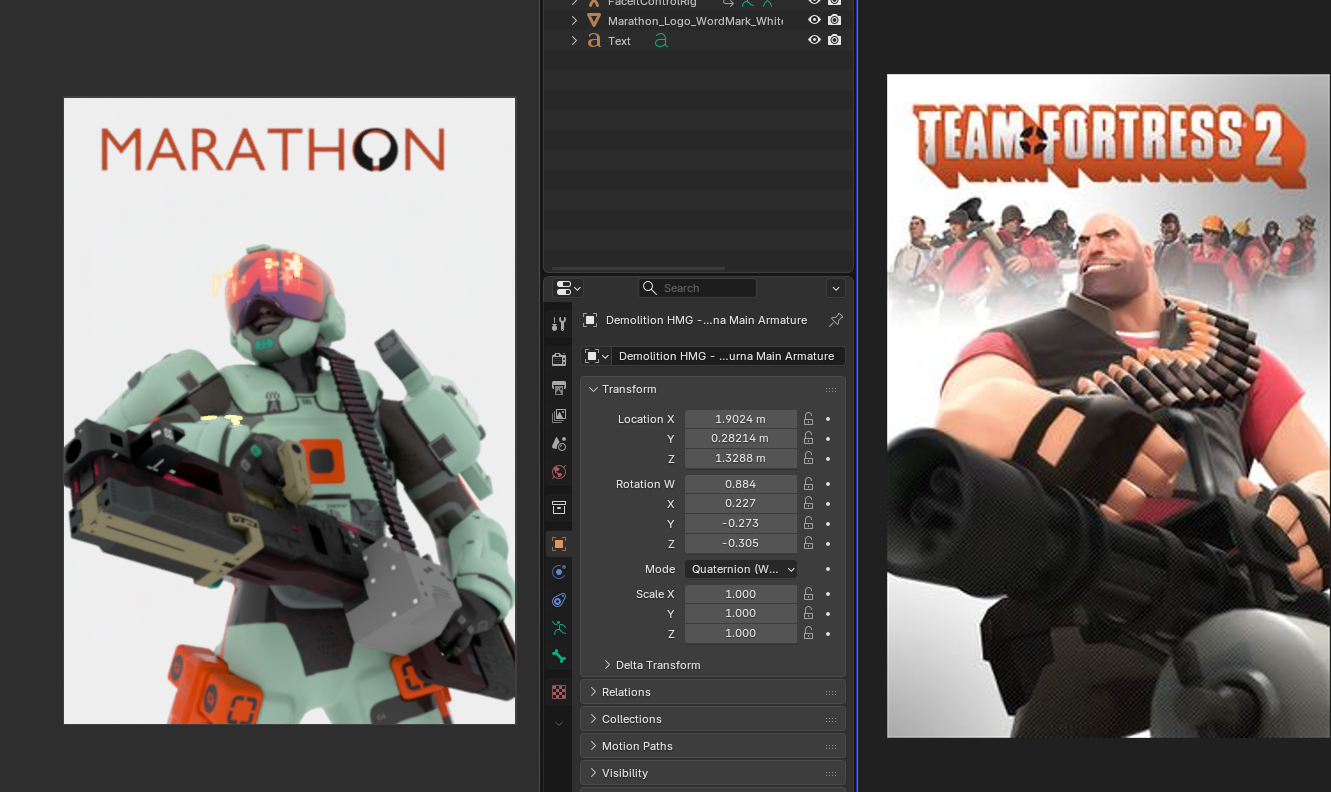Screen dimensions: 1331x792
Task: Click the Location Y value 0.28214 m
Action: (x=741, y=438)
